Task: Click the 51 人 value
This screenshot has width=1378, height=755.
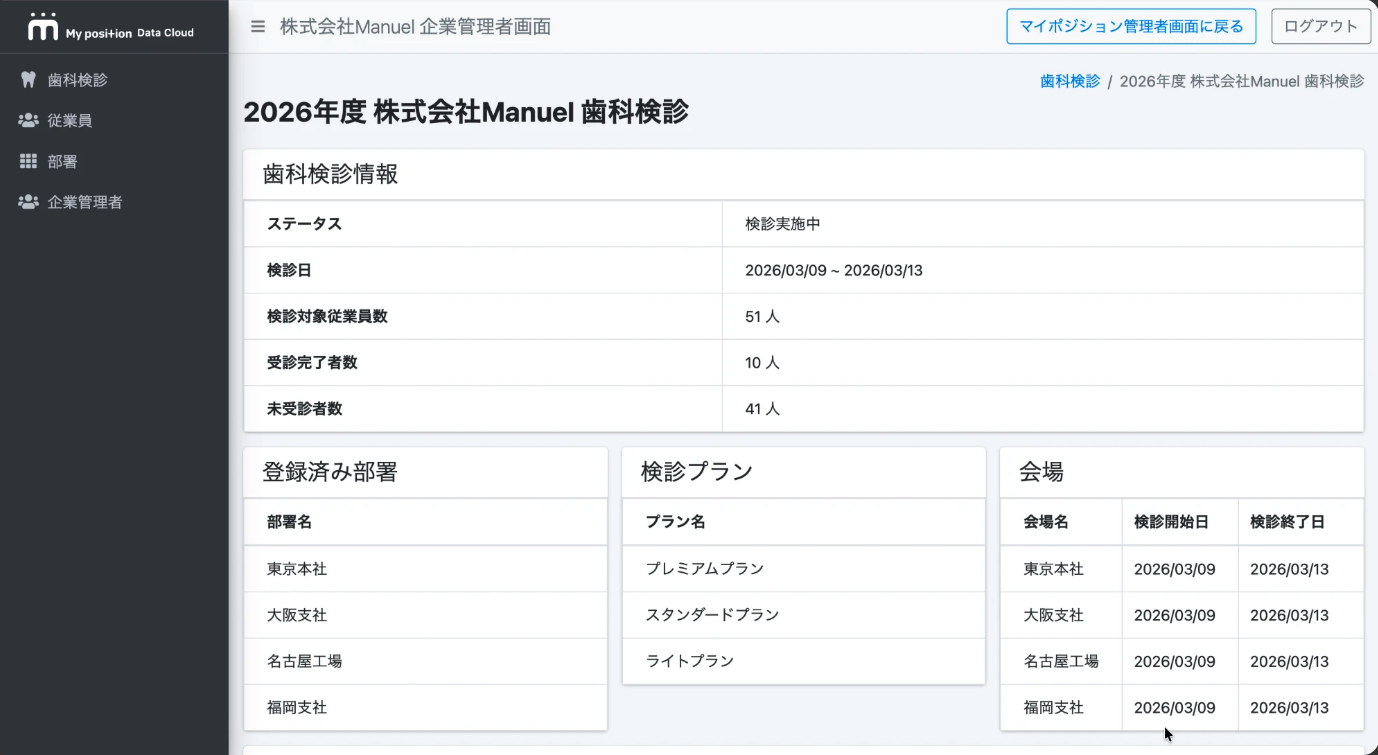Action: tap(762, 316)
